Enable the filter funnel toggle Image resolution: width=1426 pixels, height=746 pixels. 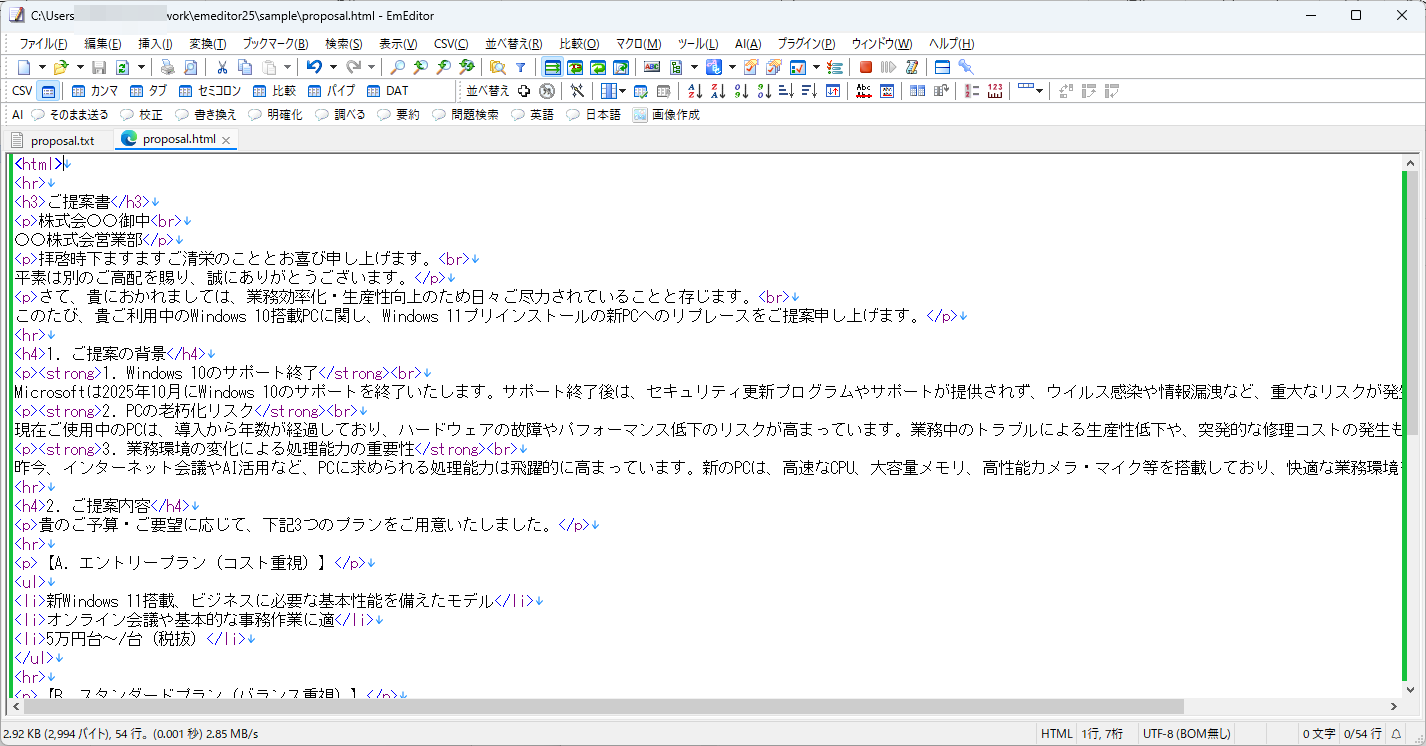[521, 66]
